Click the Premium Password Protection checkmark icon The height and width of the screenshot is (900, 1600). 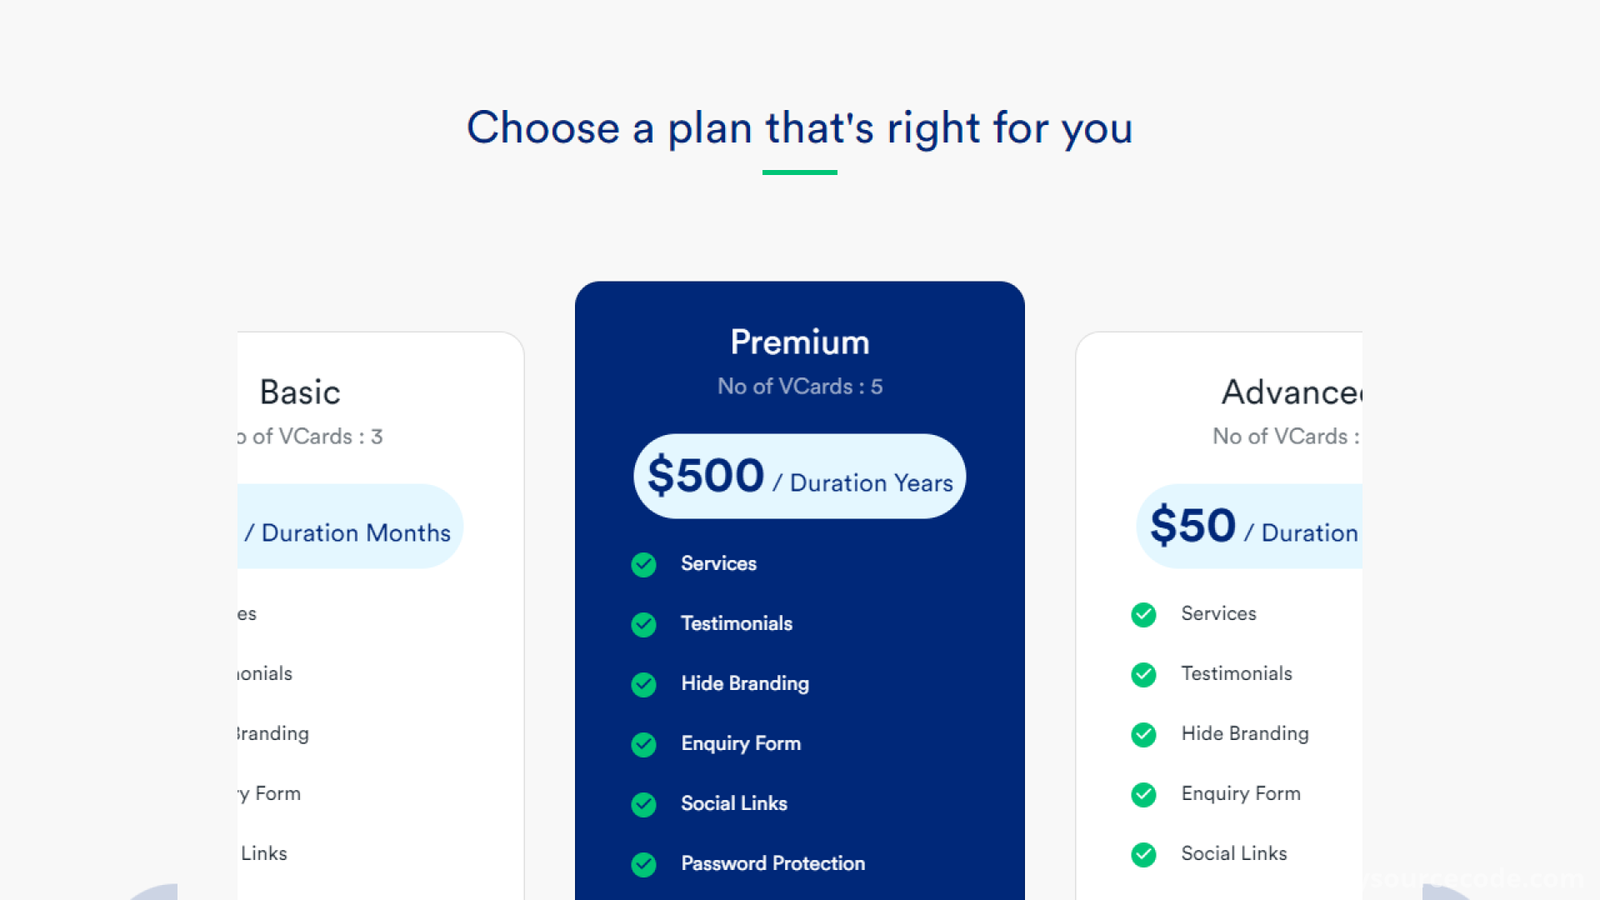(x=644, y=865)
